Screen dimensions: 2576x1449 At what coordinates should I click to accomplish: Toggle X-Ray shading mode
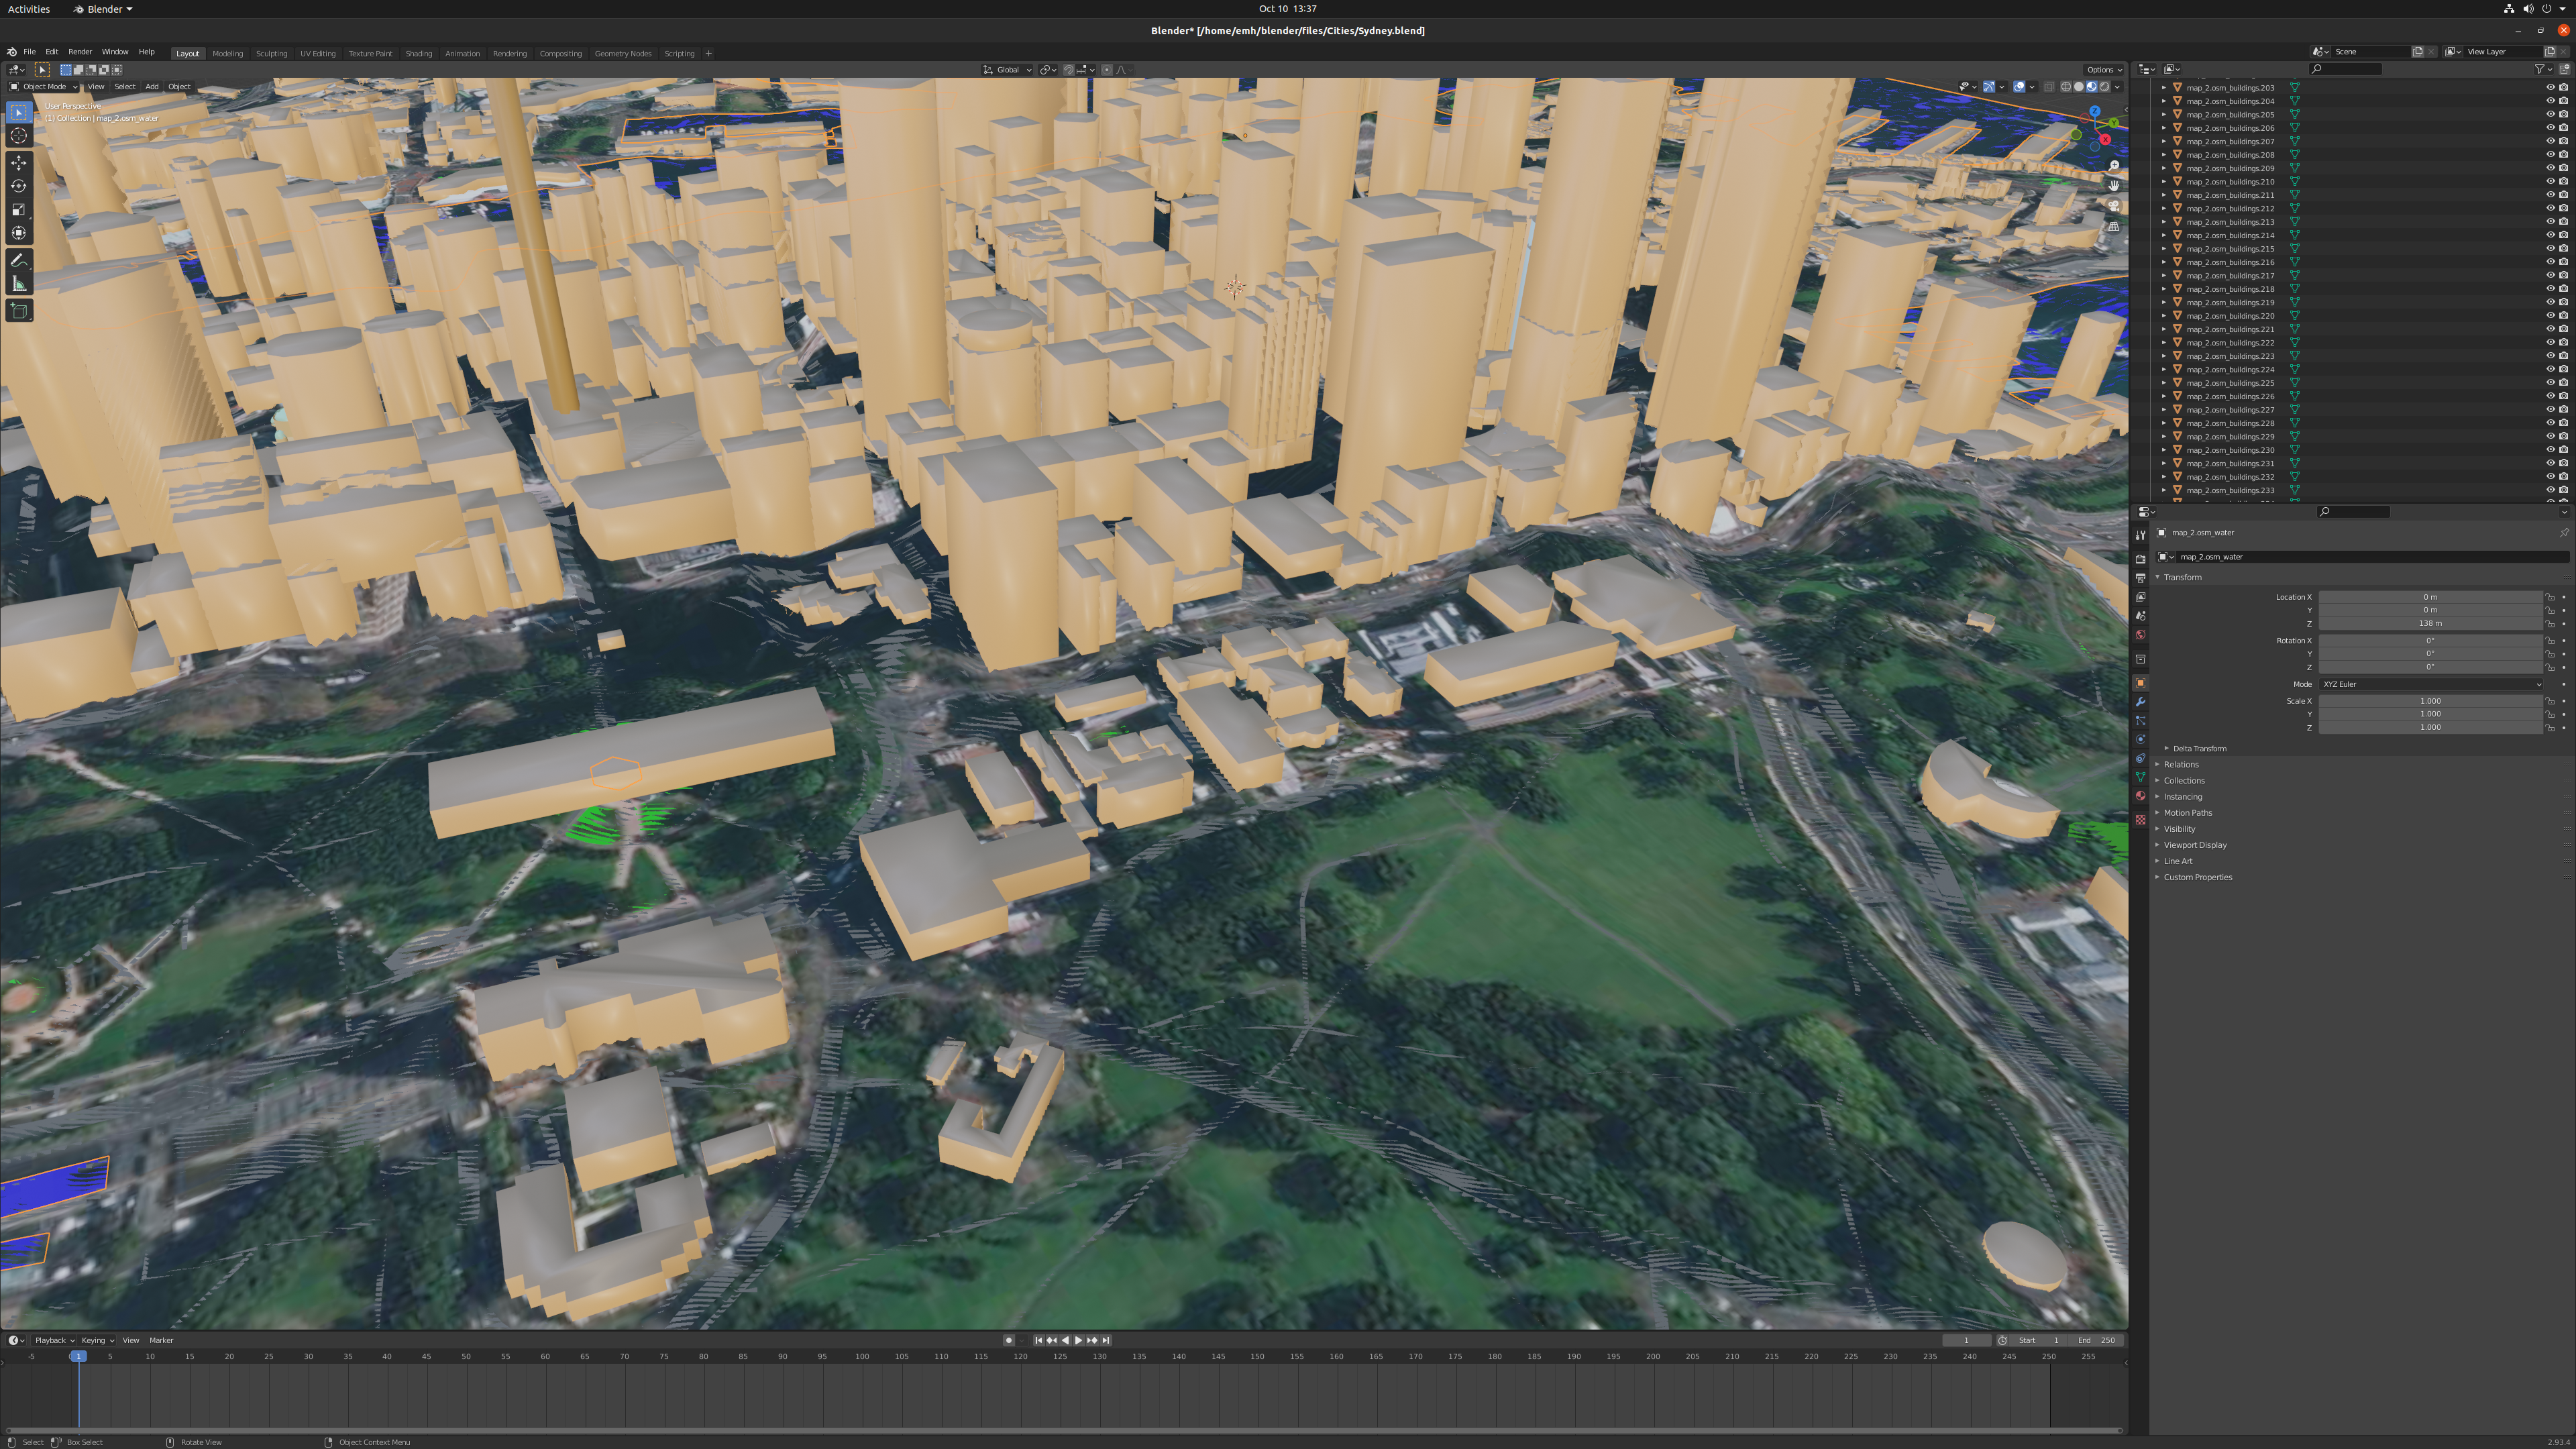(2049, 86)
